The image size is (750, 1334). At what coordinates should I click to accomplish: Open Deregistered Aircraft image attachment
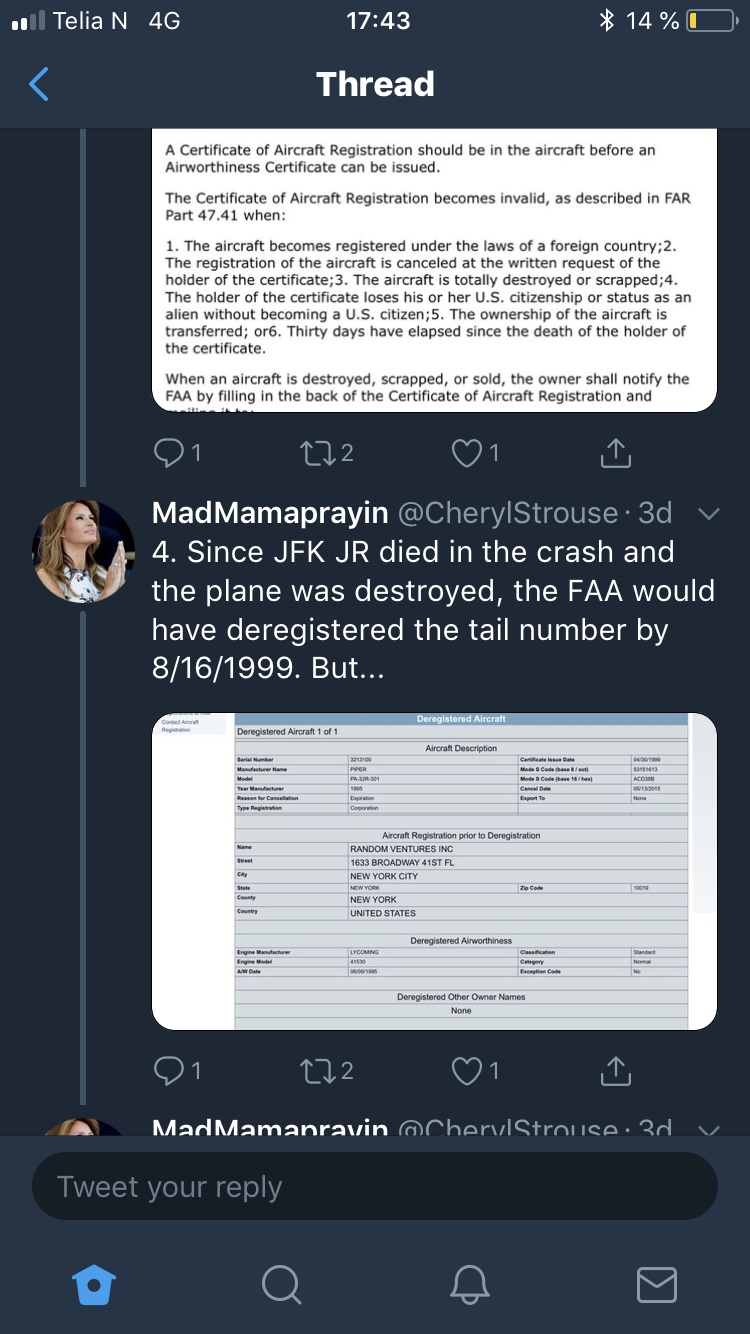(x=434, y=870)
